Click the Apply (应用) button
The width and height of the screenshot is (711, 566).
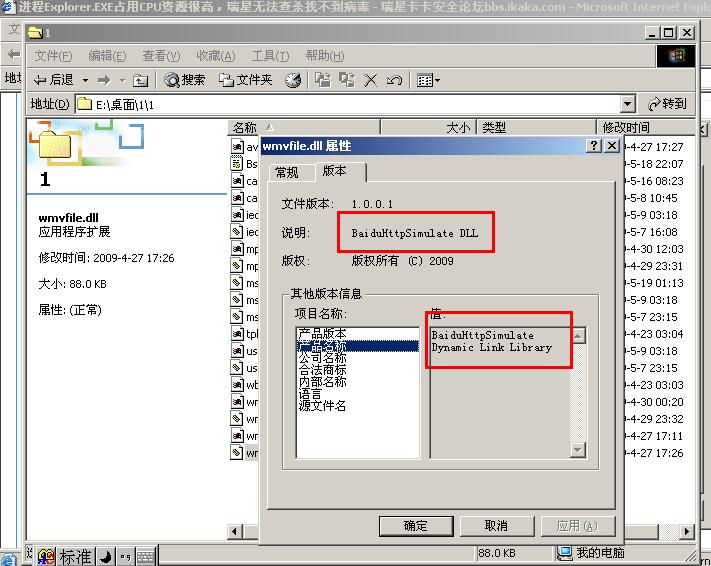(577, 526)
